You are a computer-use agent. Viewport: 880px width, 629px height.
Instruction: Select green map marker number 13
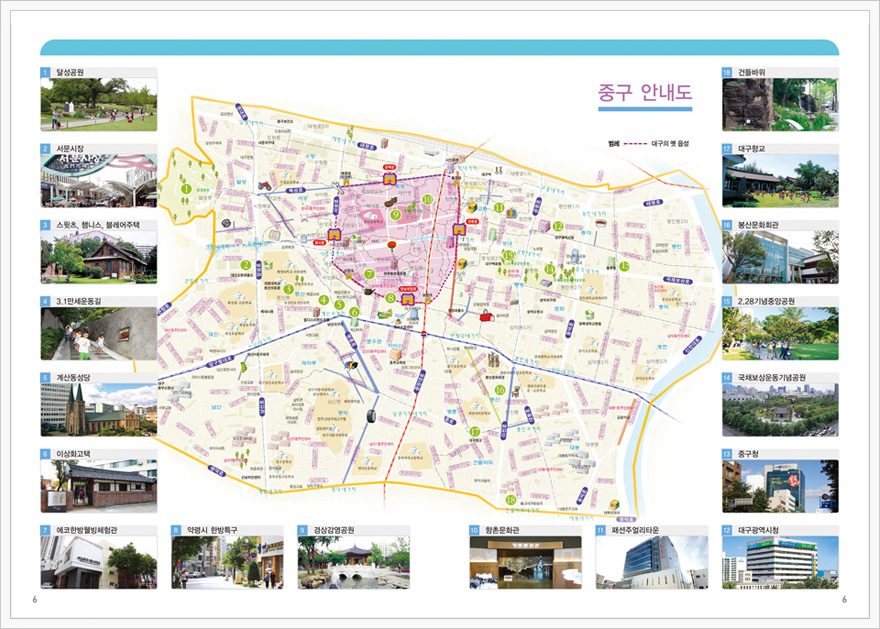(624, 266)
